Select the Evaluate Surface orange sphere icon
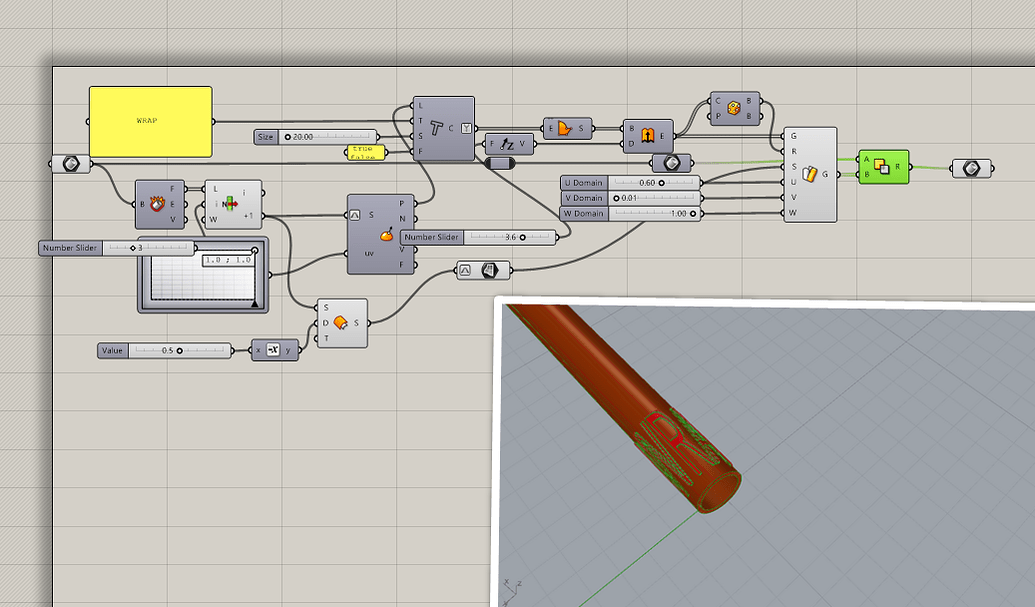The image size is (1035, 607). [x=386, y=237]
